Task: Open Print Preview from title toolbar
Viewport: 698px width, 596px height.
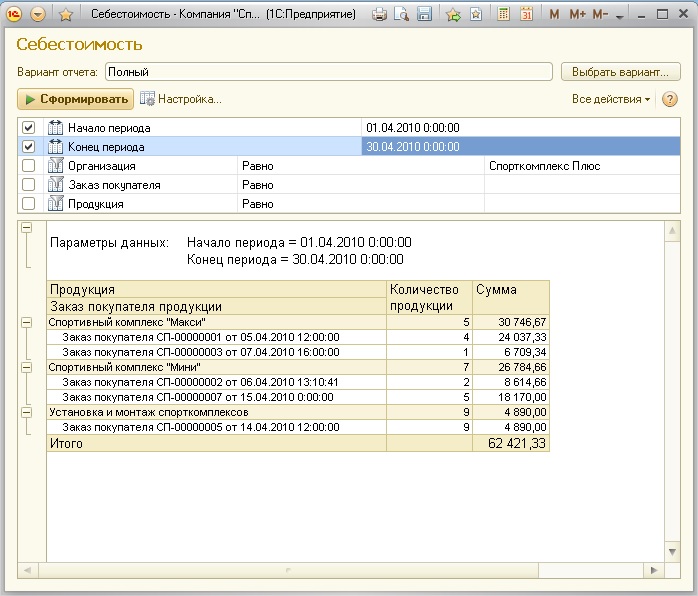Action: click(402, 15)
